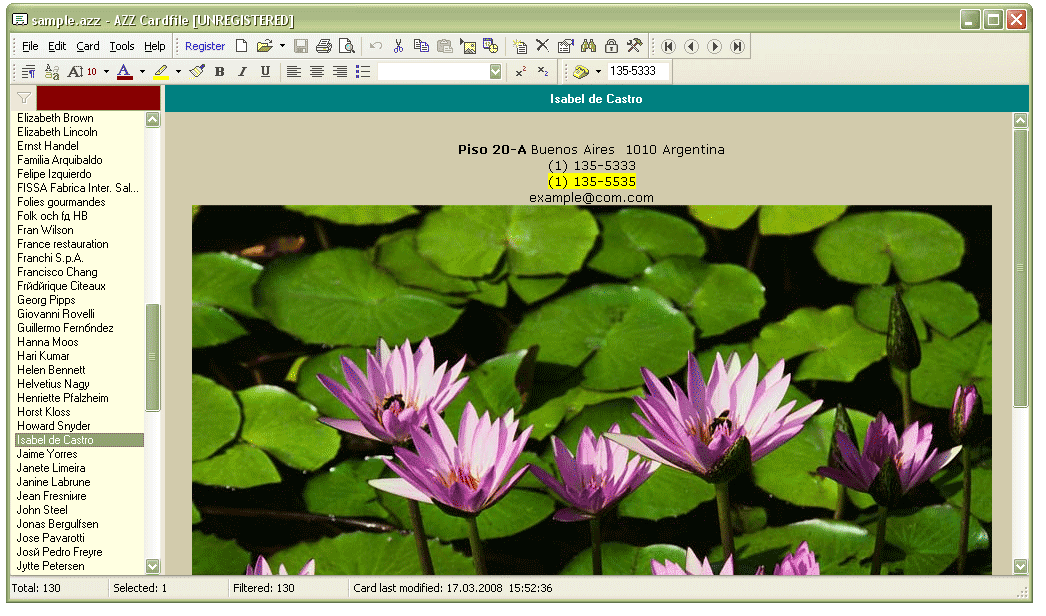This screenshot has width=1046, height=616.
Task: Open the phone dial dropdown arrow
Action: [598, 71]
